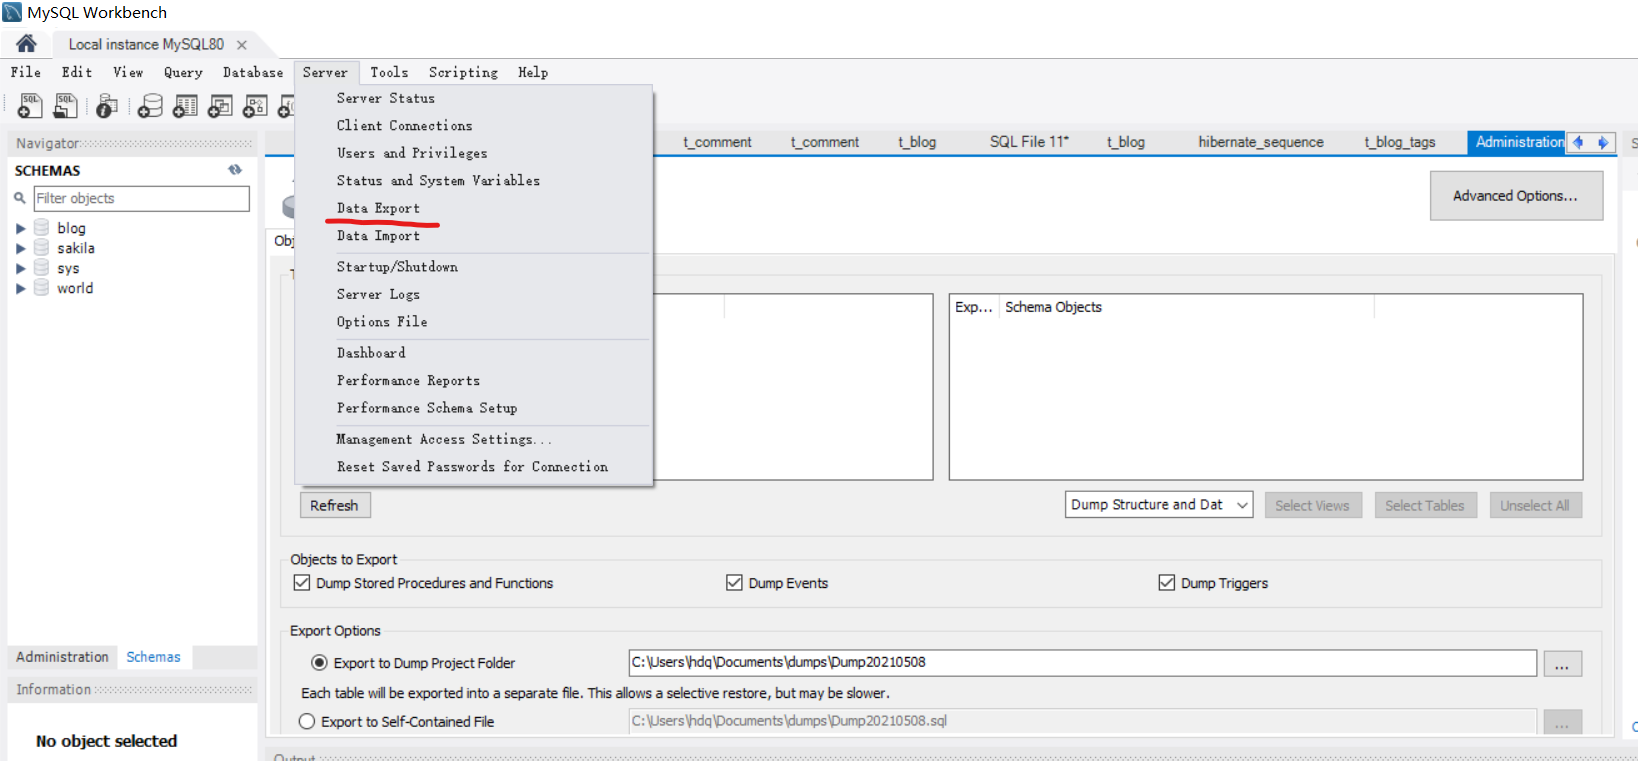Click the search icon beside Filter objects
Screen dimensions: 1638x761
click(19, 198)
